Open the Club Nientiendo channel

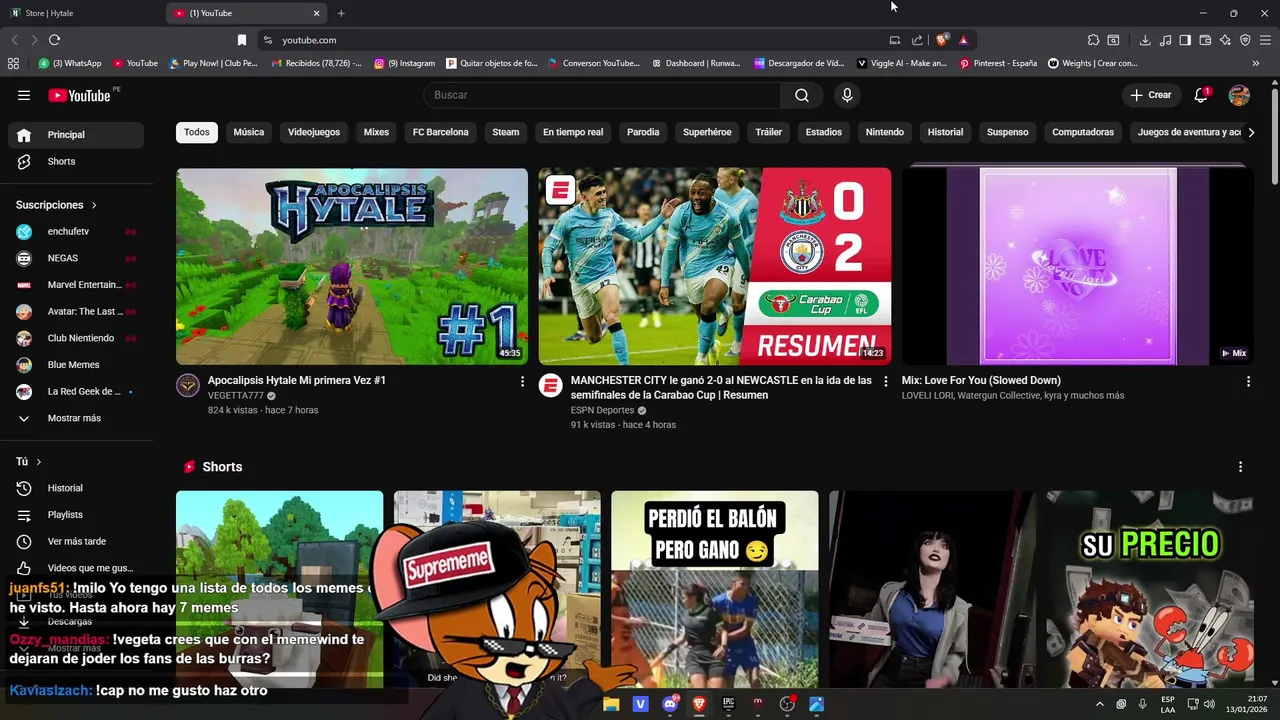pos(76,338)
